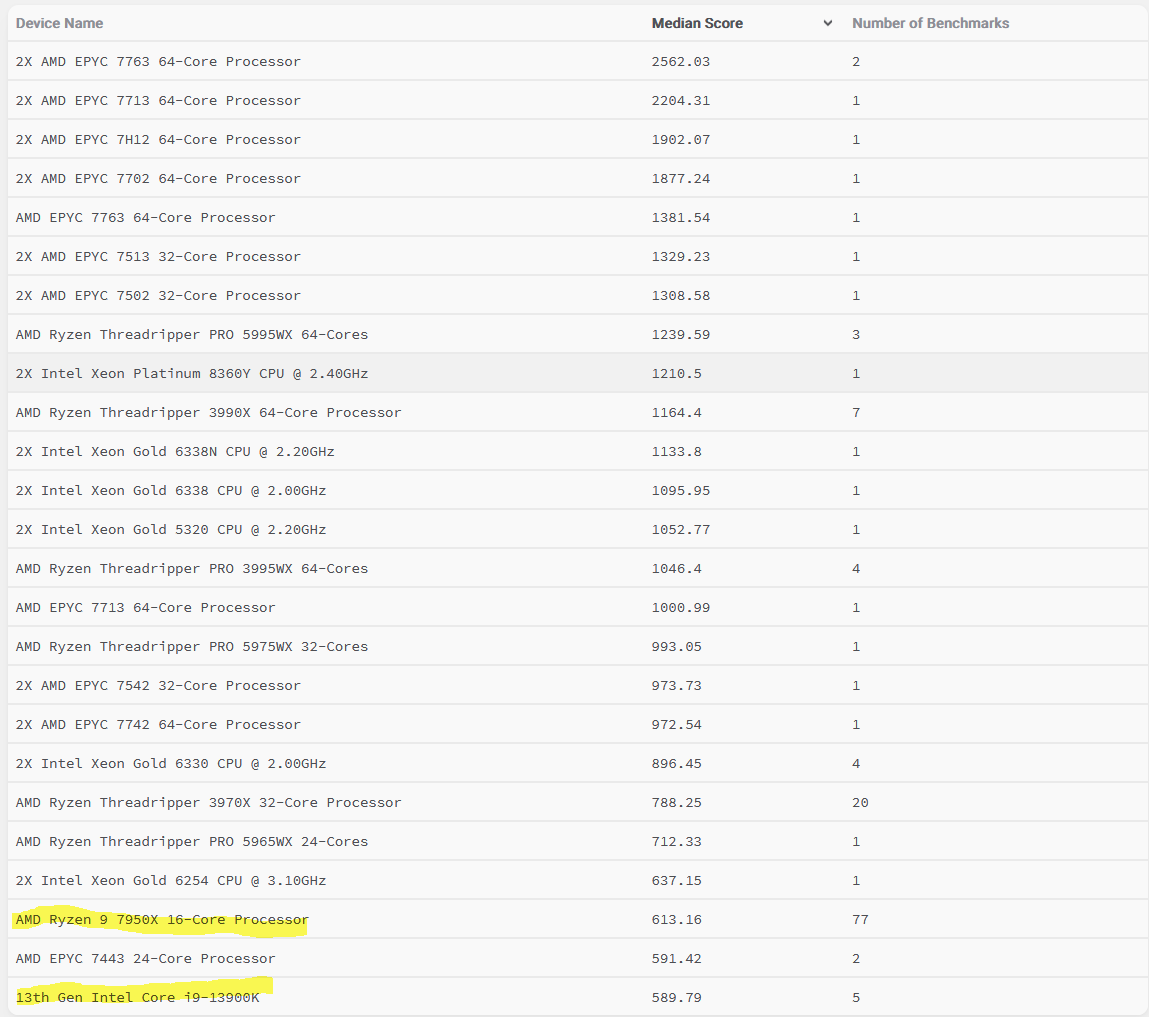This screenshot has height=1017, width=1149.
Task: Select 2X AMD EPYC 7542 32-Core Processor row
Action: (577, 686)
